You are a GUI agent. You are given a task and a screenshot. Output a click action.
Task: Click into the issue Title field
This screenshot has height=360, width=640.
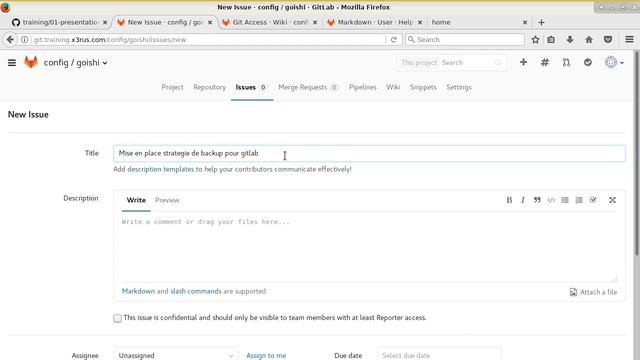click(x=369, y=153)
